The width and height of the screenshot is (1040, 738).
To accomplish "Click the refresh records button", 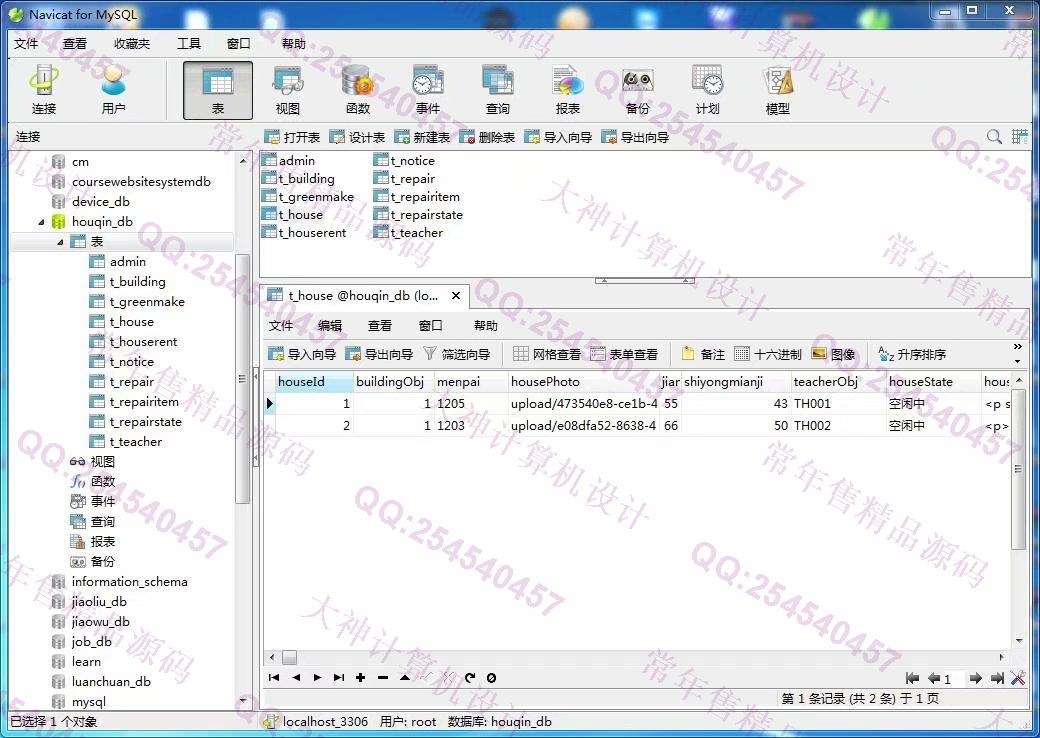I will (x=470, y=678).
